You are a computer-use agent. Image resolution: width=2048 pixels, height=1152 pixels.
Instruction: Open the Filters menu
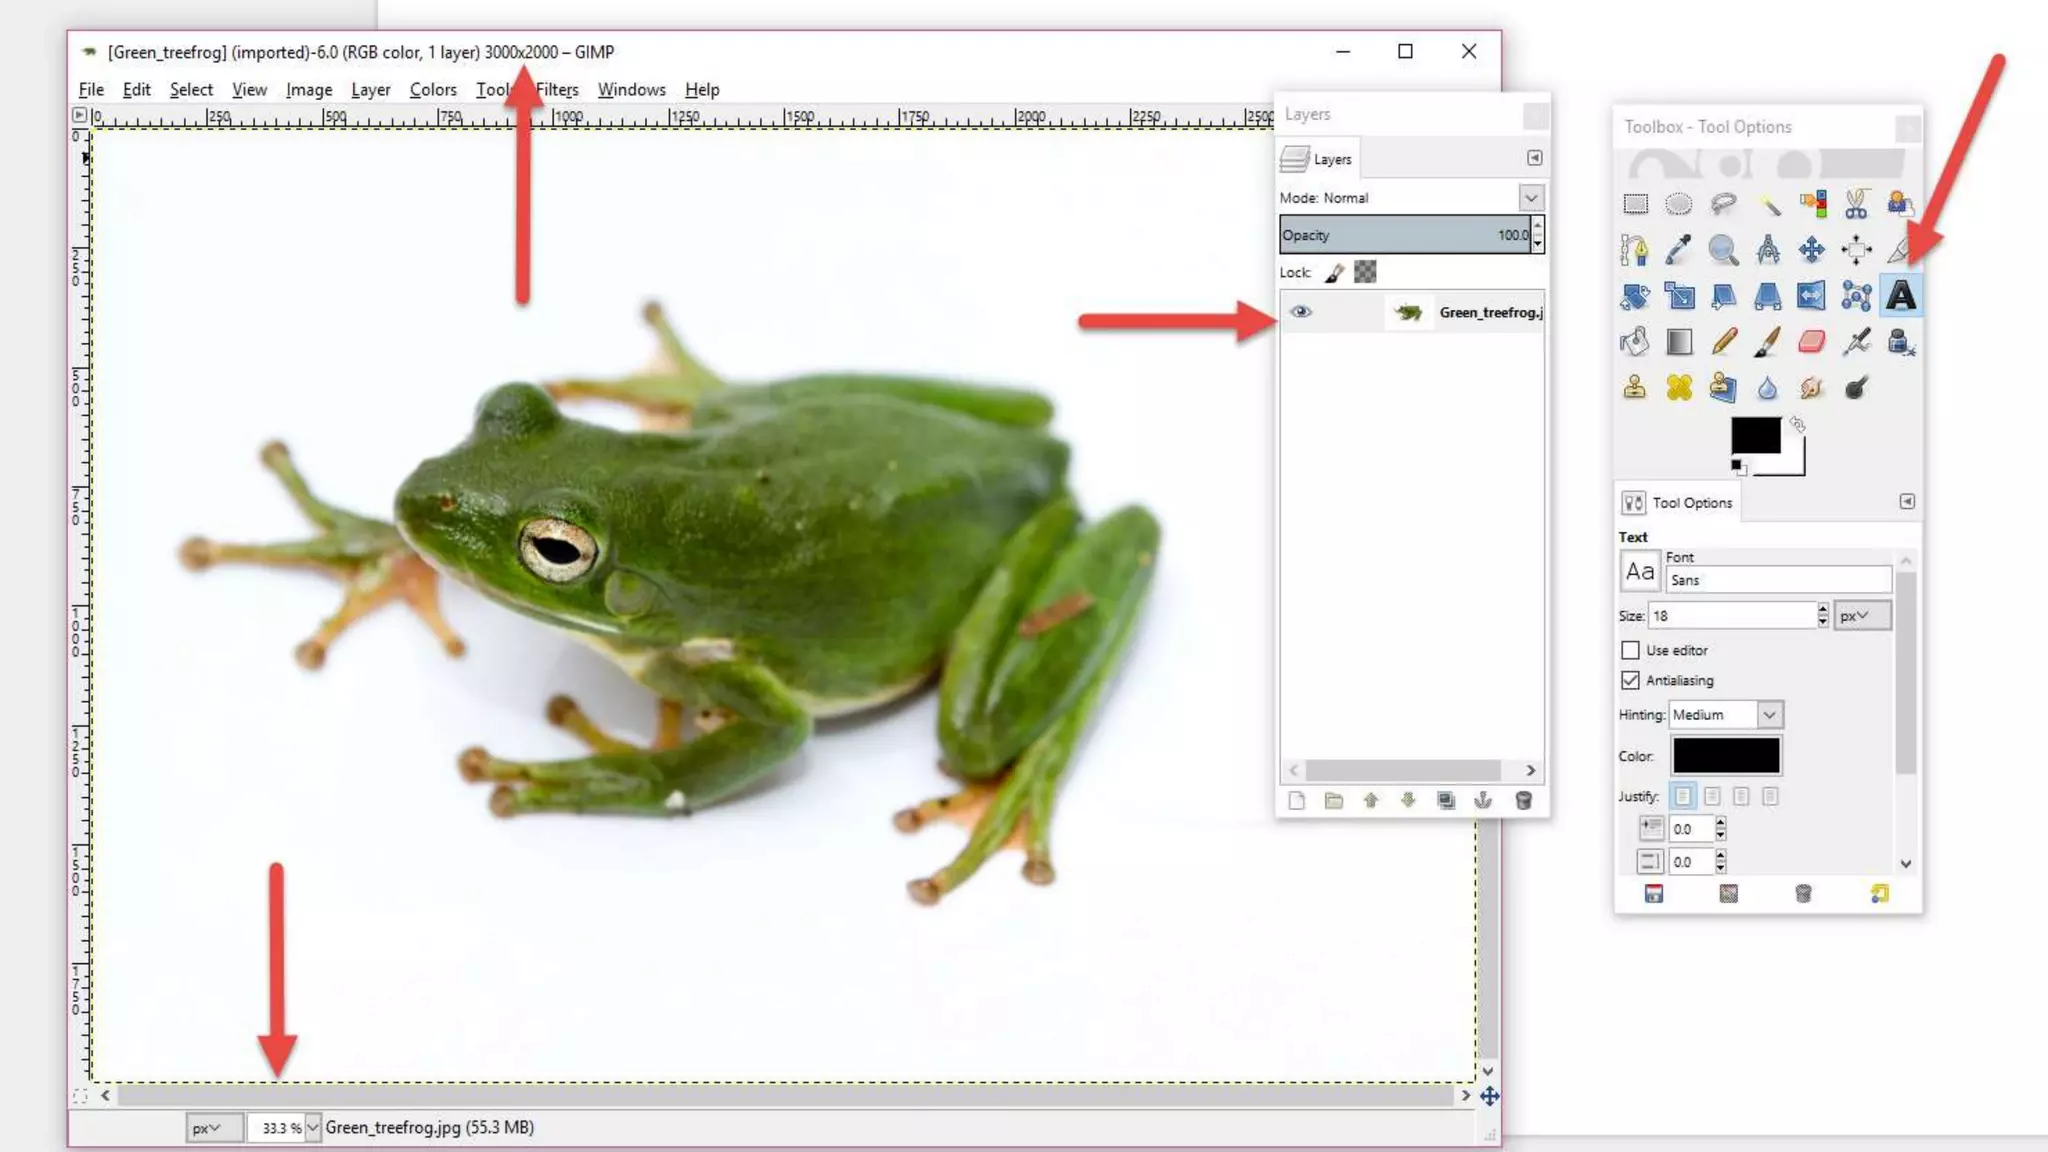[x=557, y=90]
